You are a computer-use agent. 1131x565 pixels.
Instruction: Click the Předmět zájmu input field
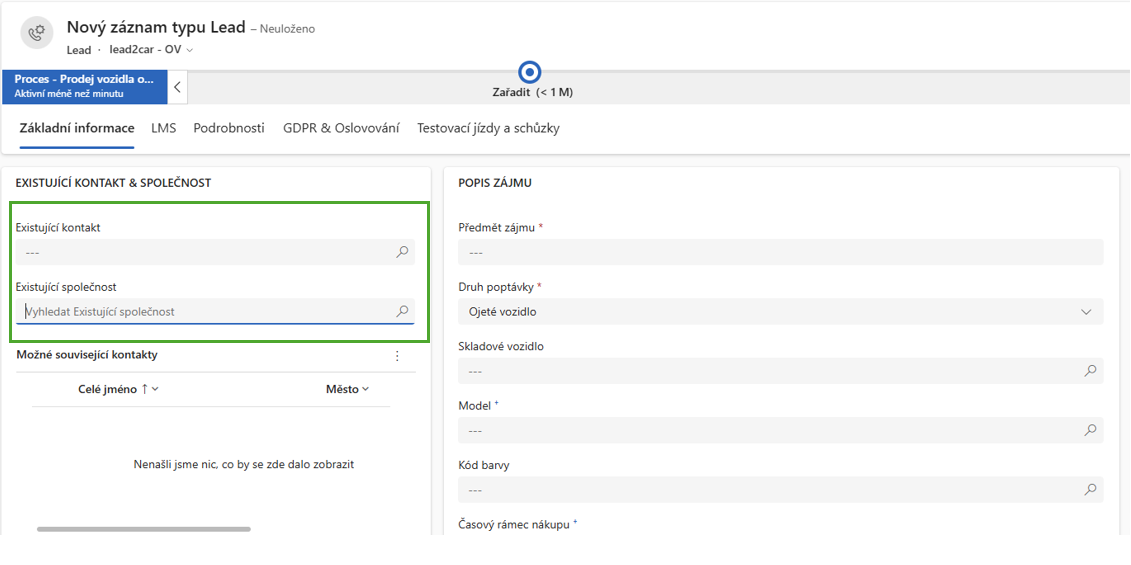[780, 253]
